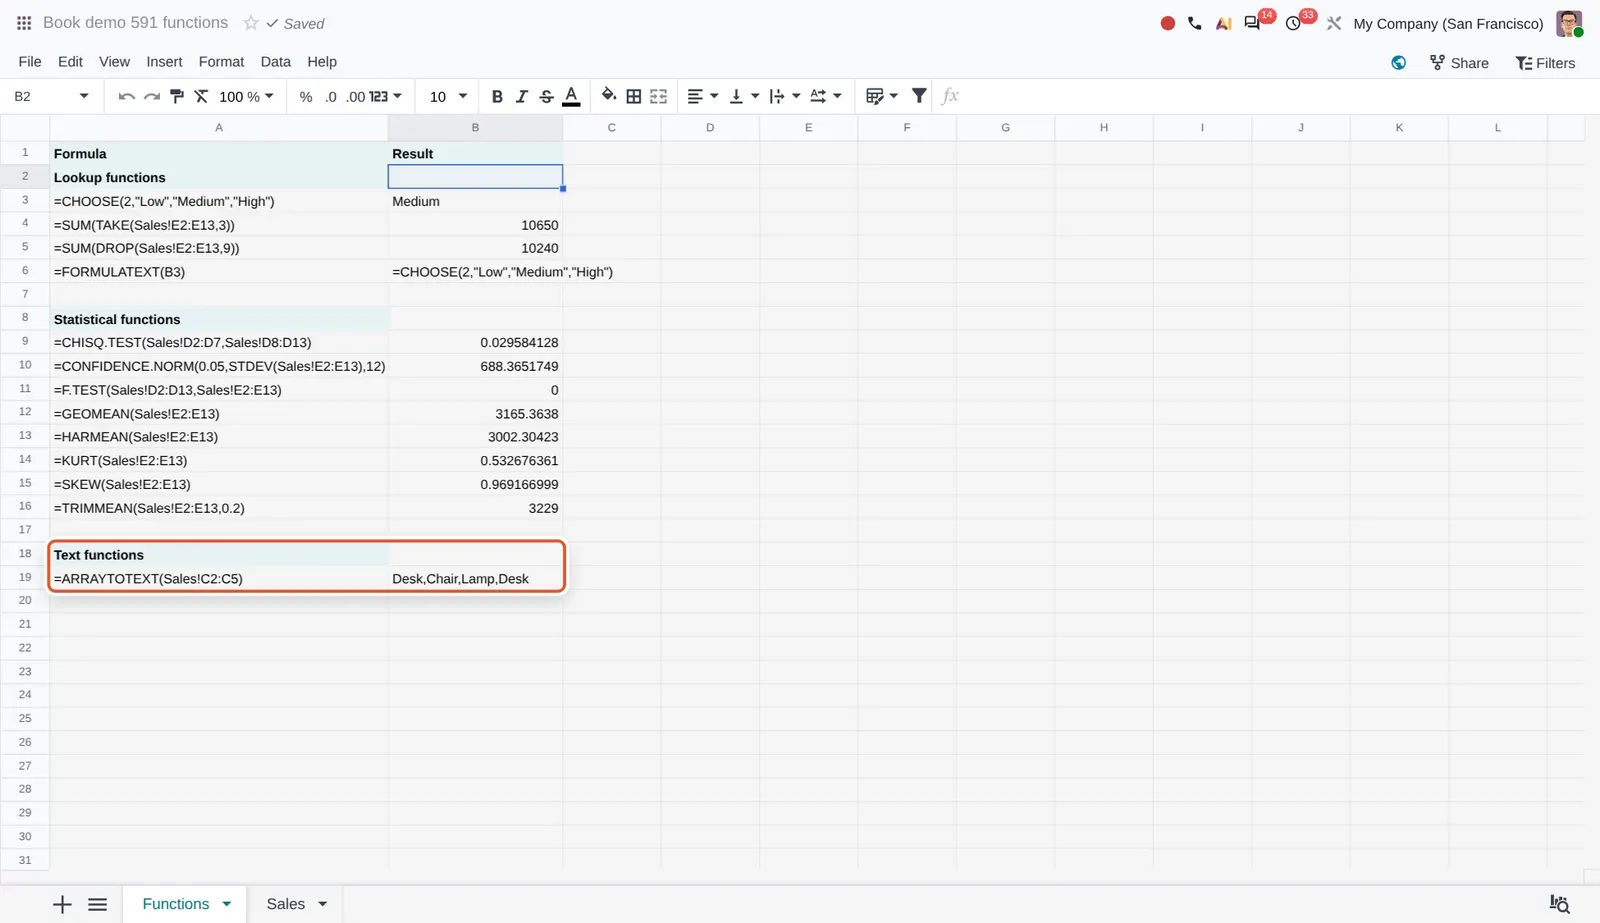The height and width of the screenshot is (923, 1600).
Task: Toggle bold formatting
Action: click(497, 96)
